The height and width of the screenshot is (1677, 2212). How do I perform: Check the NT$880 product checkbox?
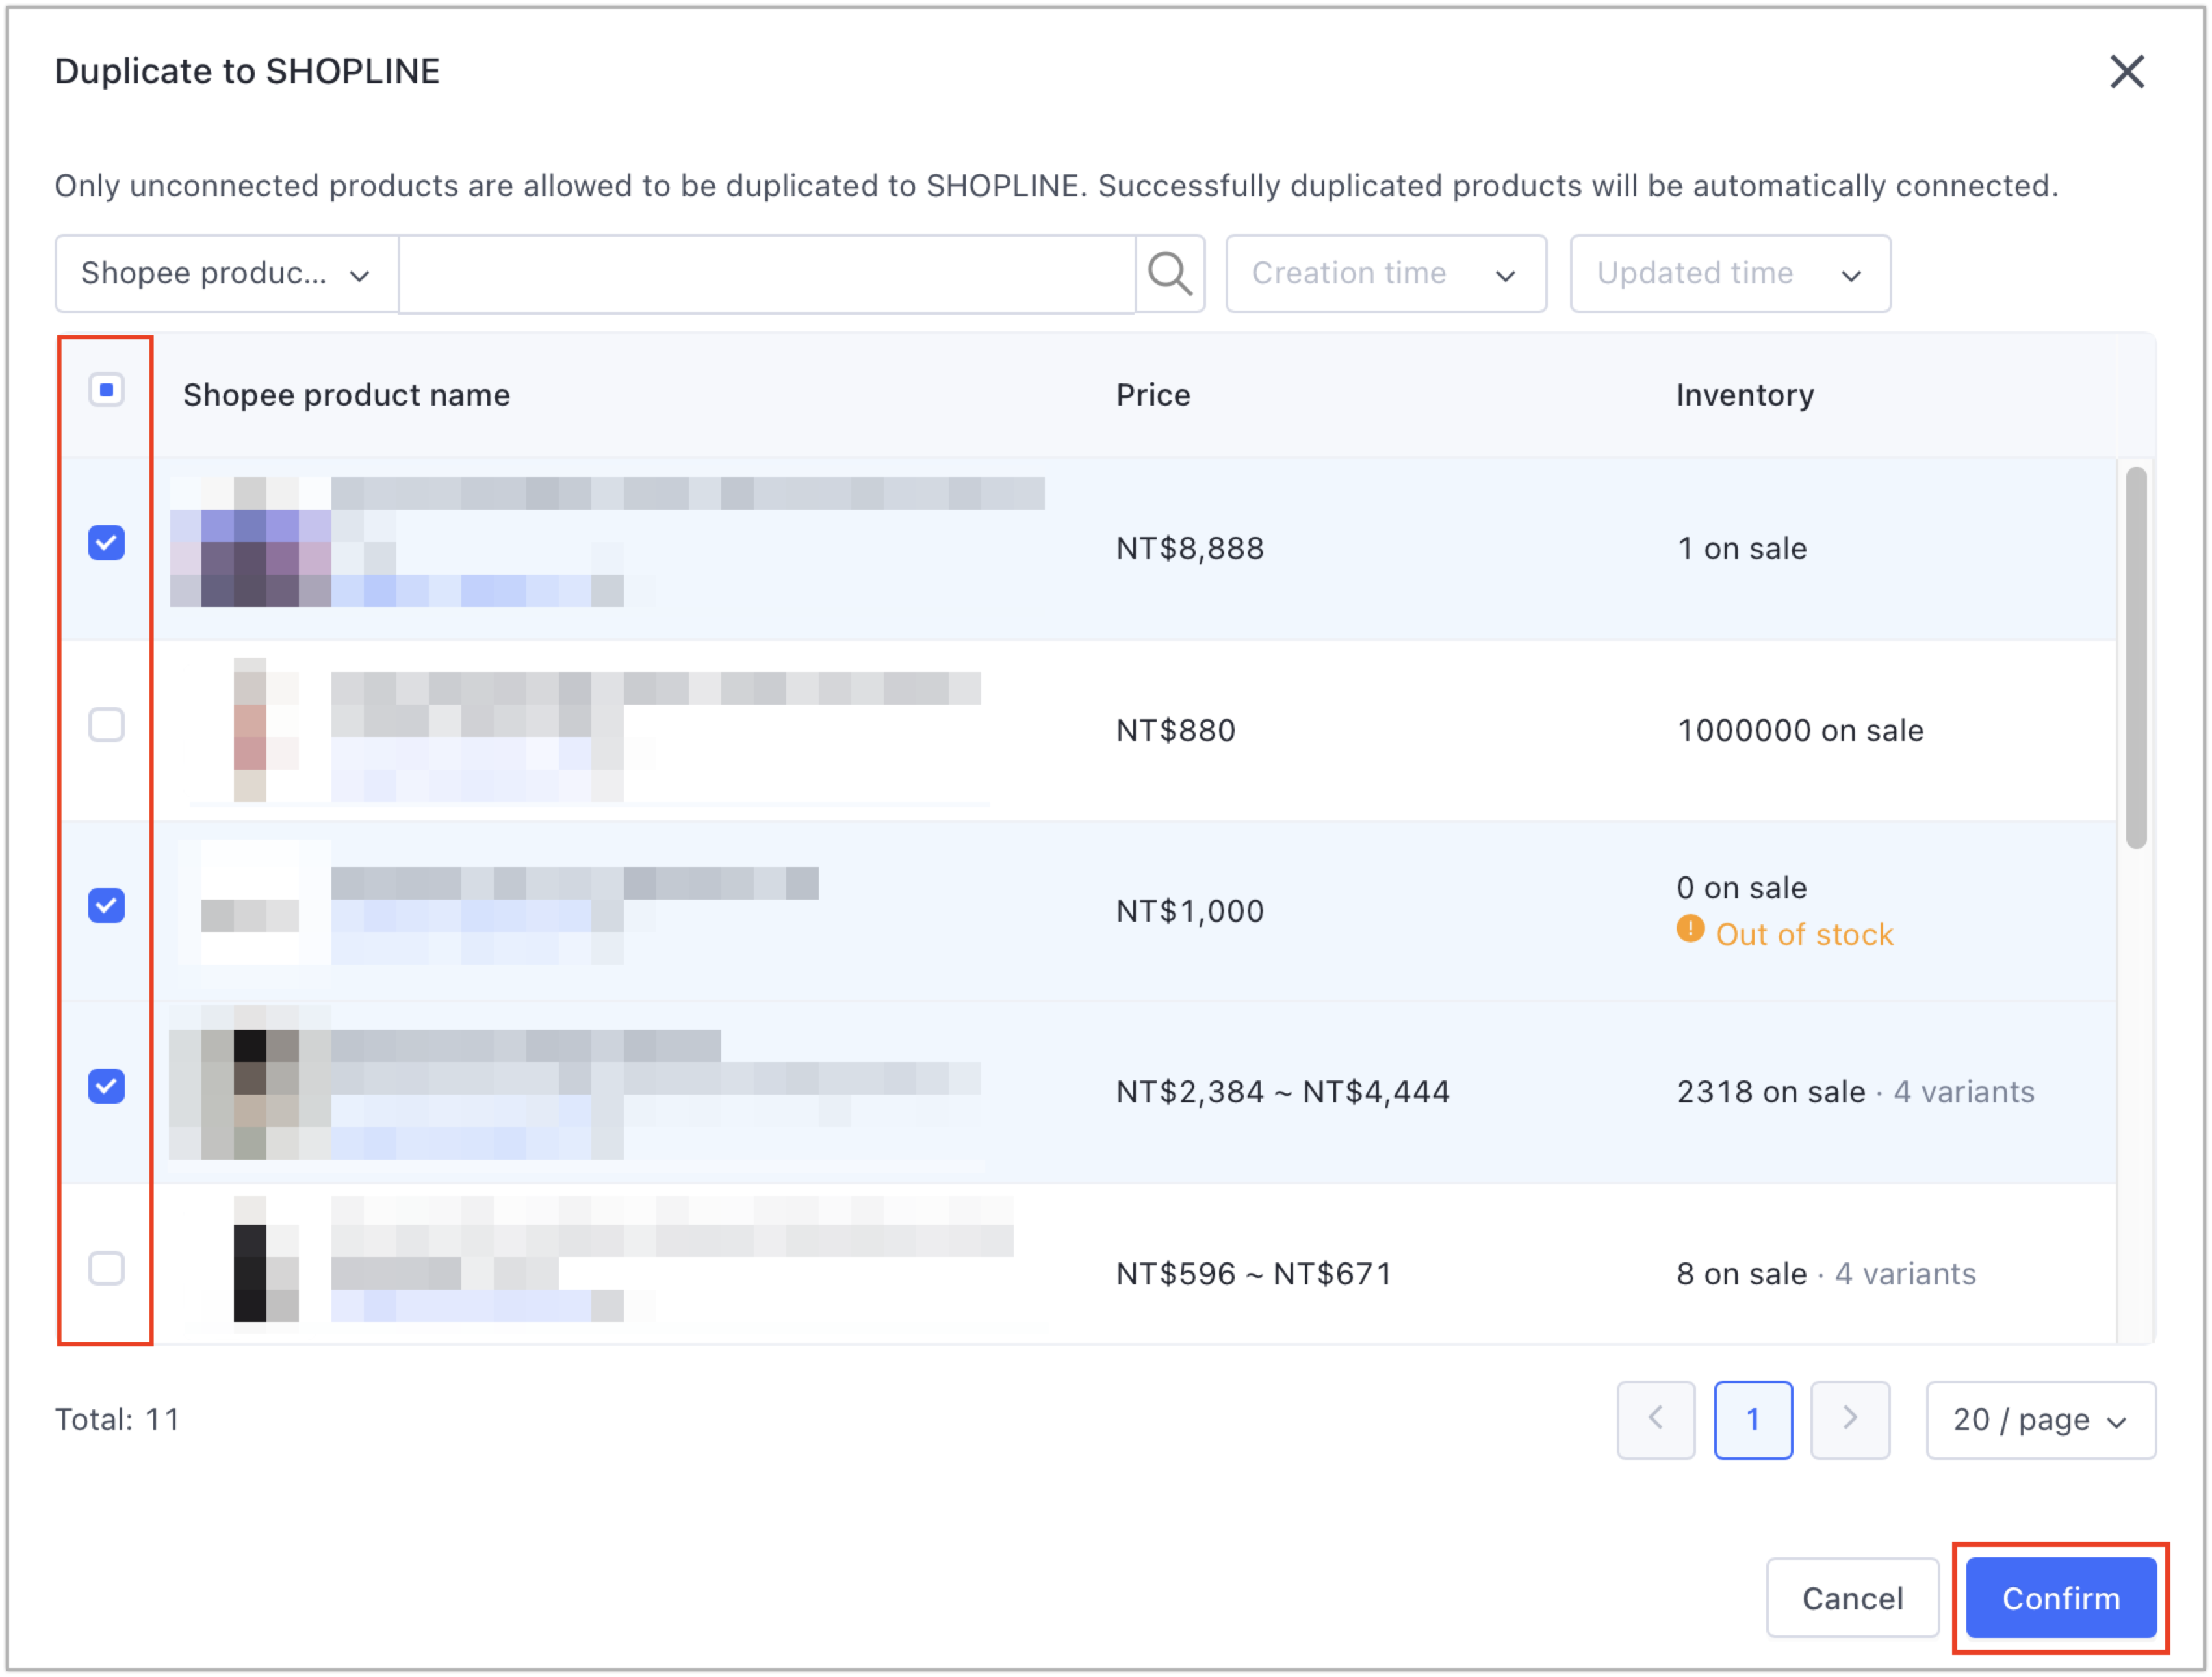(107, 725)
